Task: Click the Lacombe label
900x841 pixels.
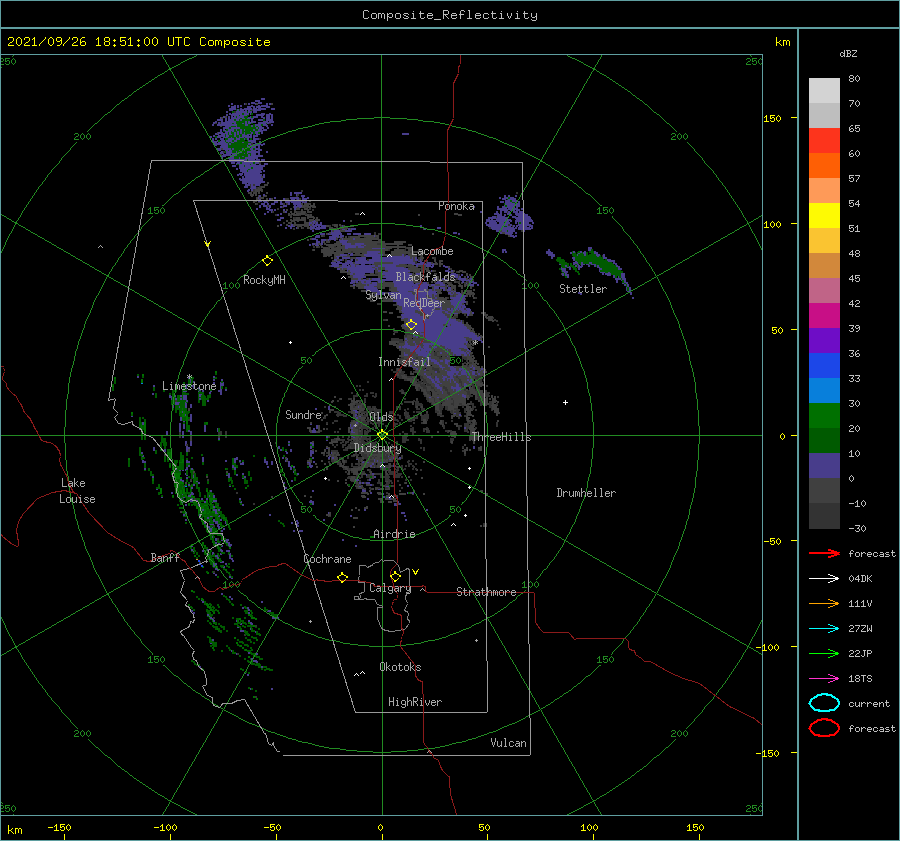Action: coord(432,251)
